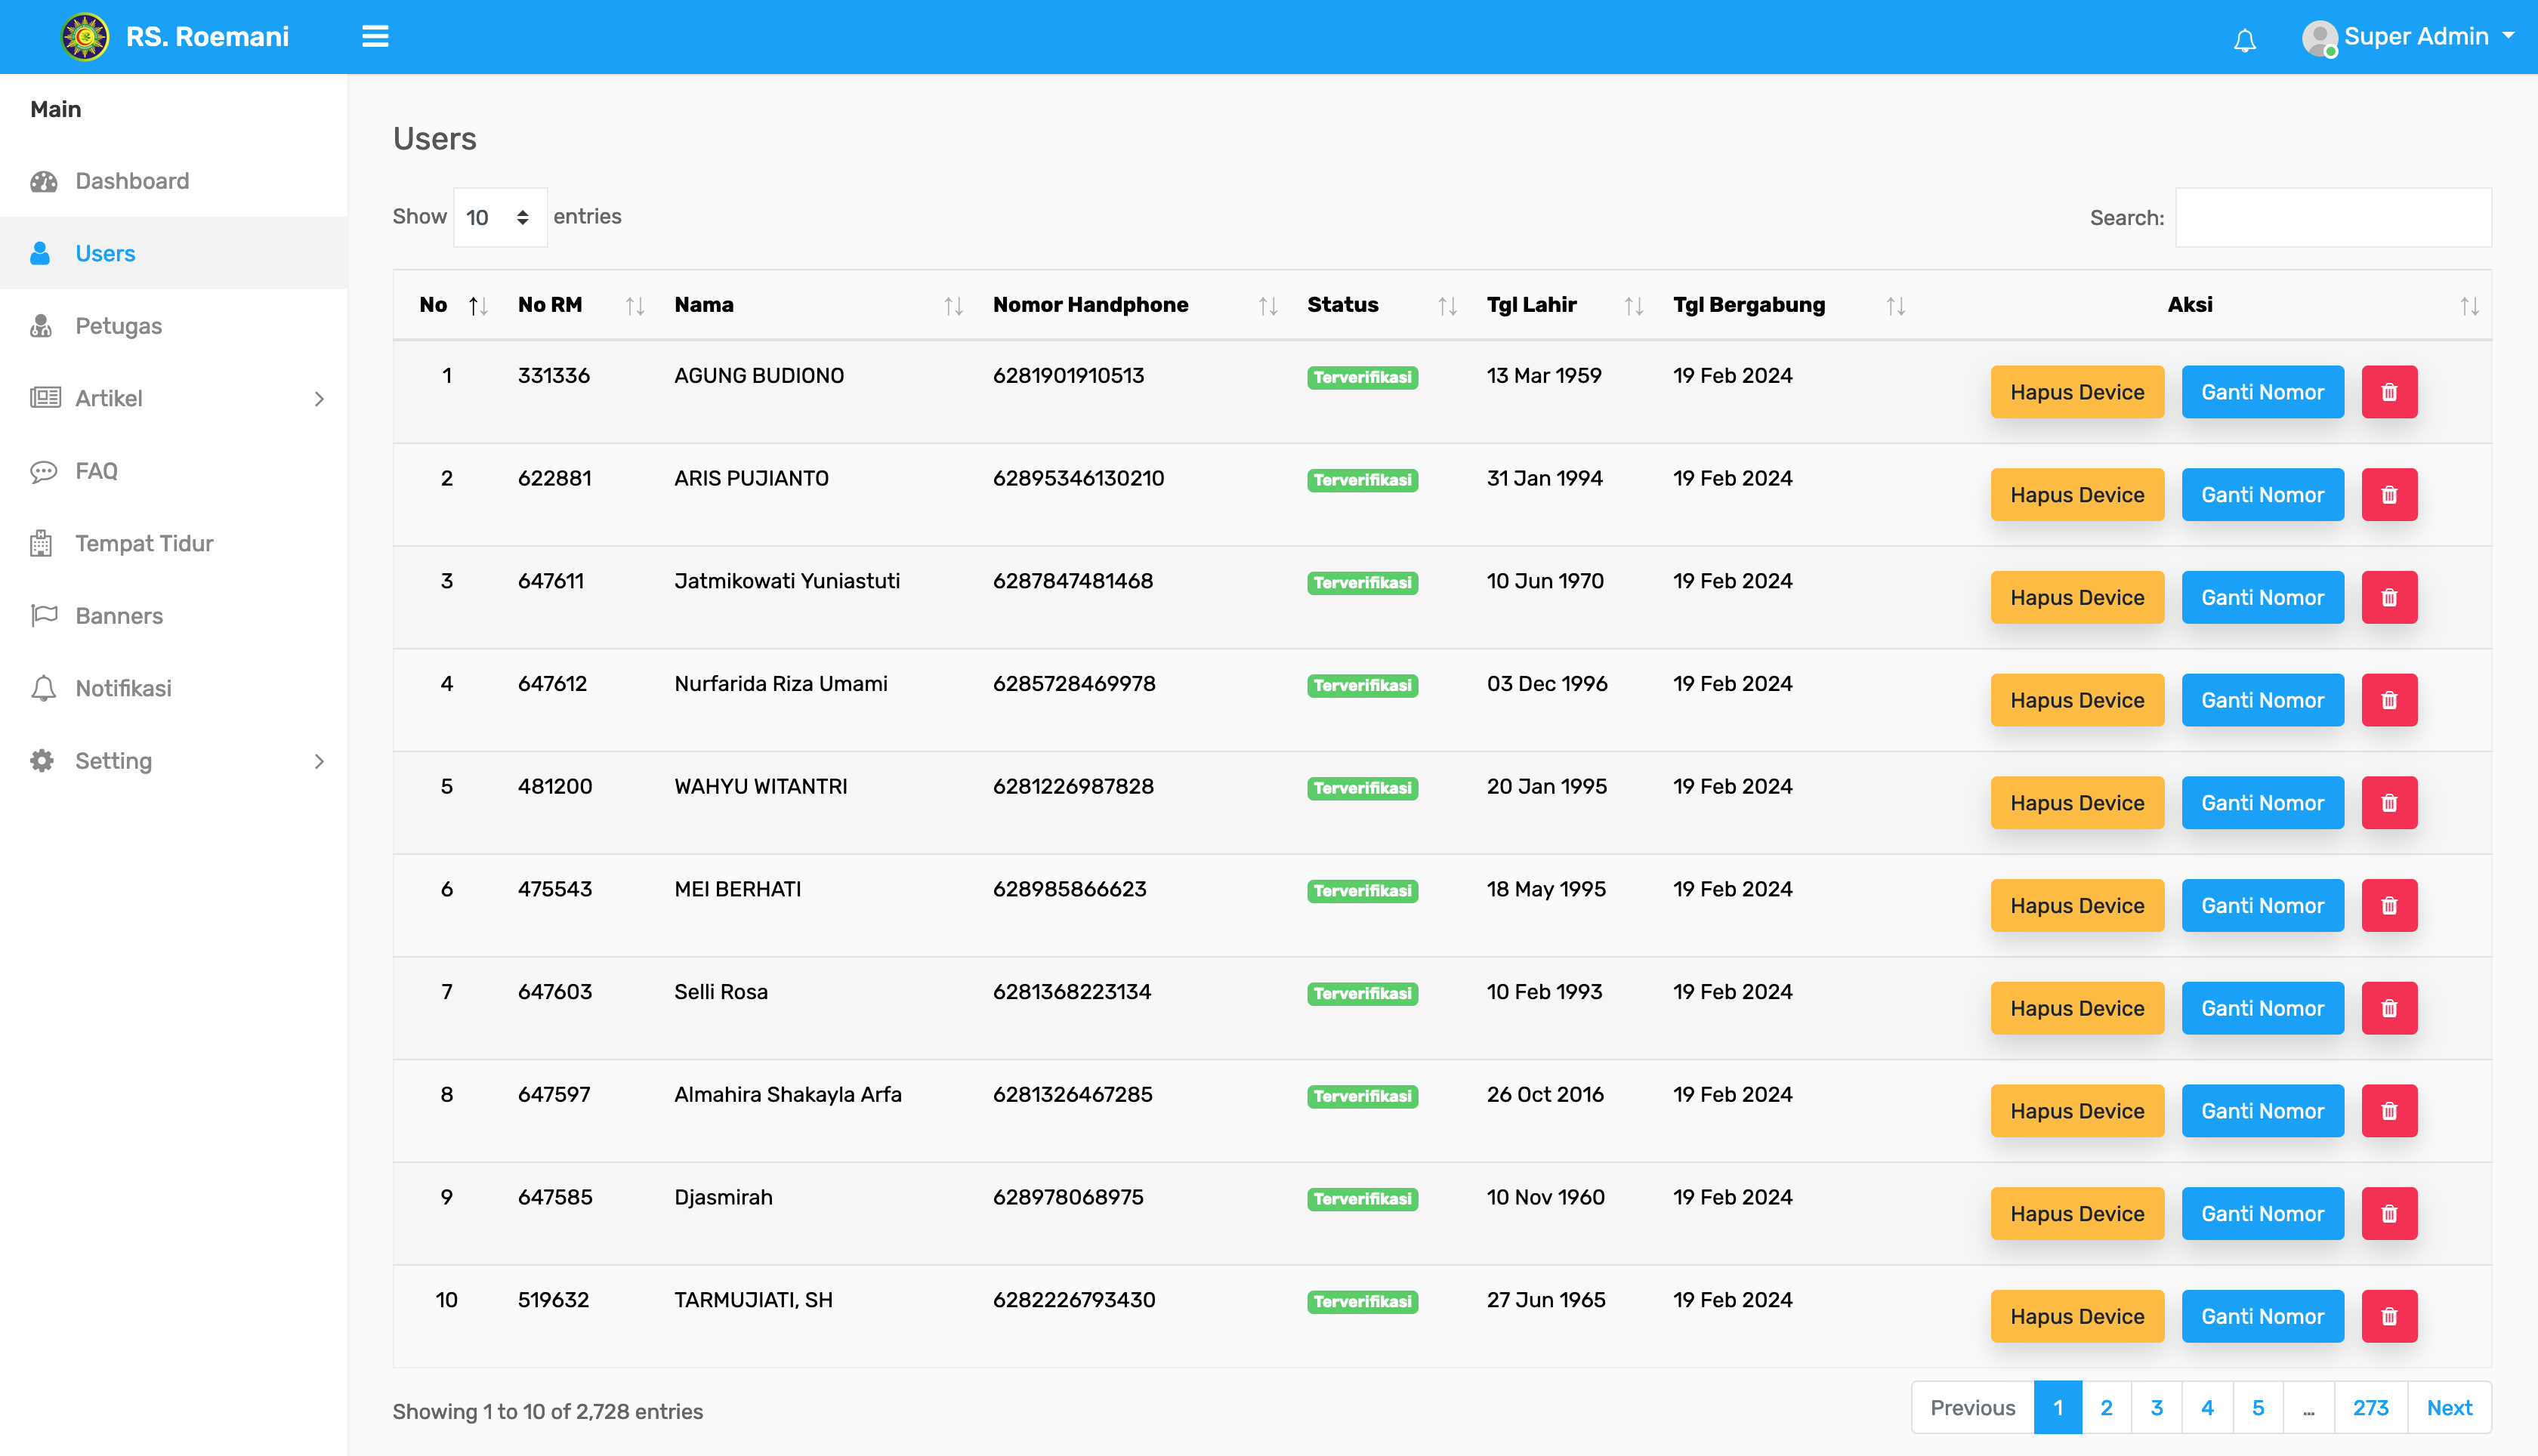Click the Next pagination button
The height and width of the screenshot is (1456, 2538).
(x=2449, y=1408)
